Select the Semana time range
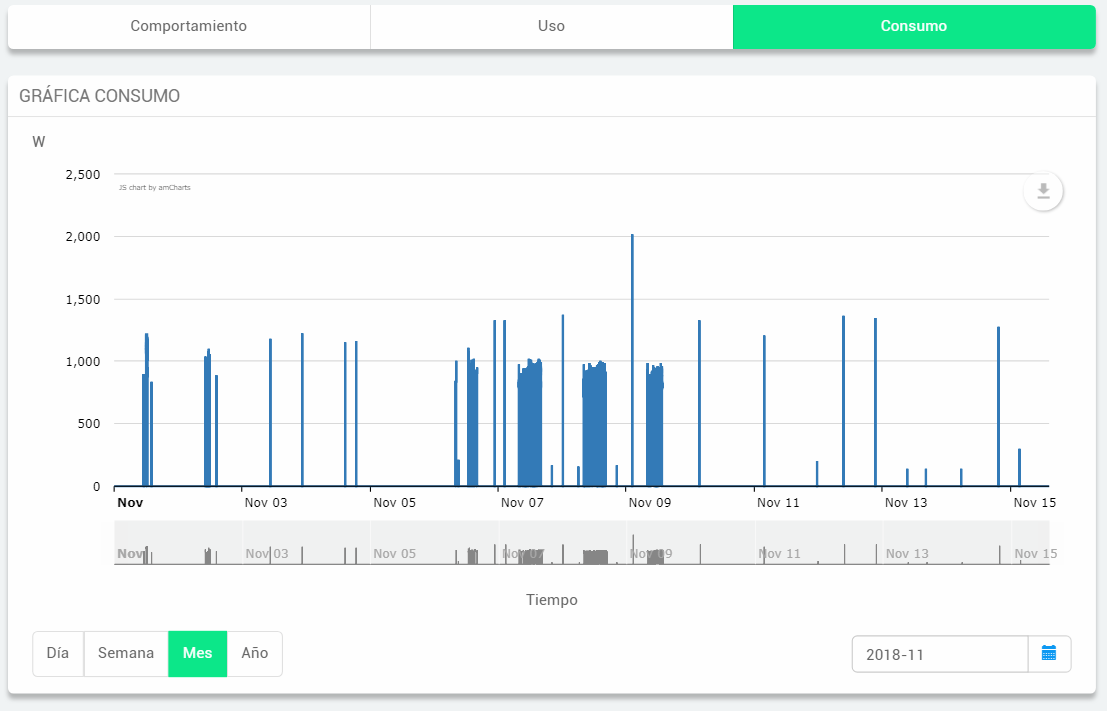 tap(126, 654)
